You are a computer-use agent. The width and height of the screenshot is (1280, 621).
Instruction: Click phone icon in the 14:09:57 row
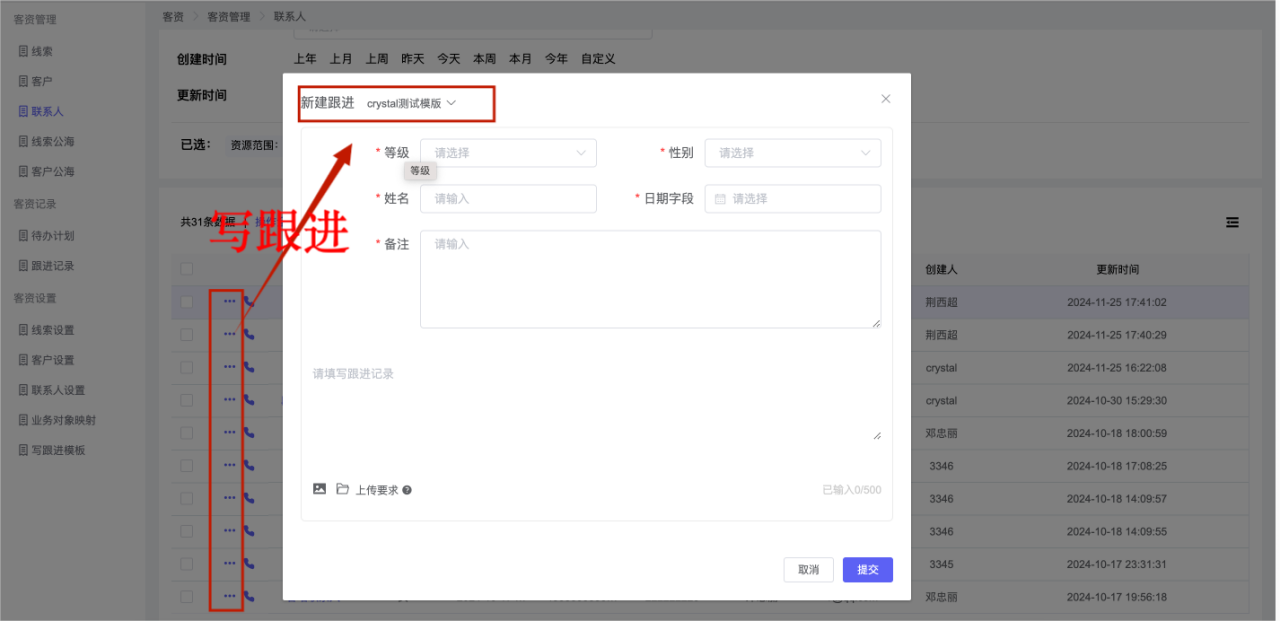(249, 498)
